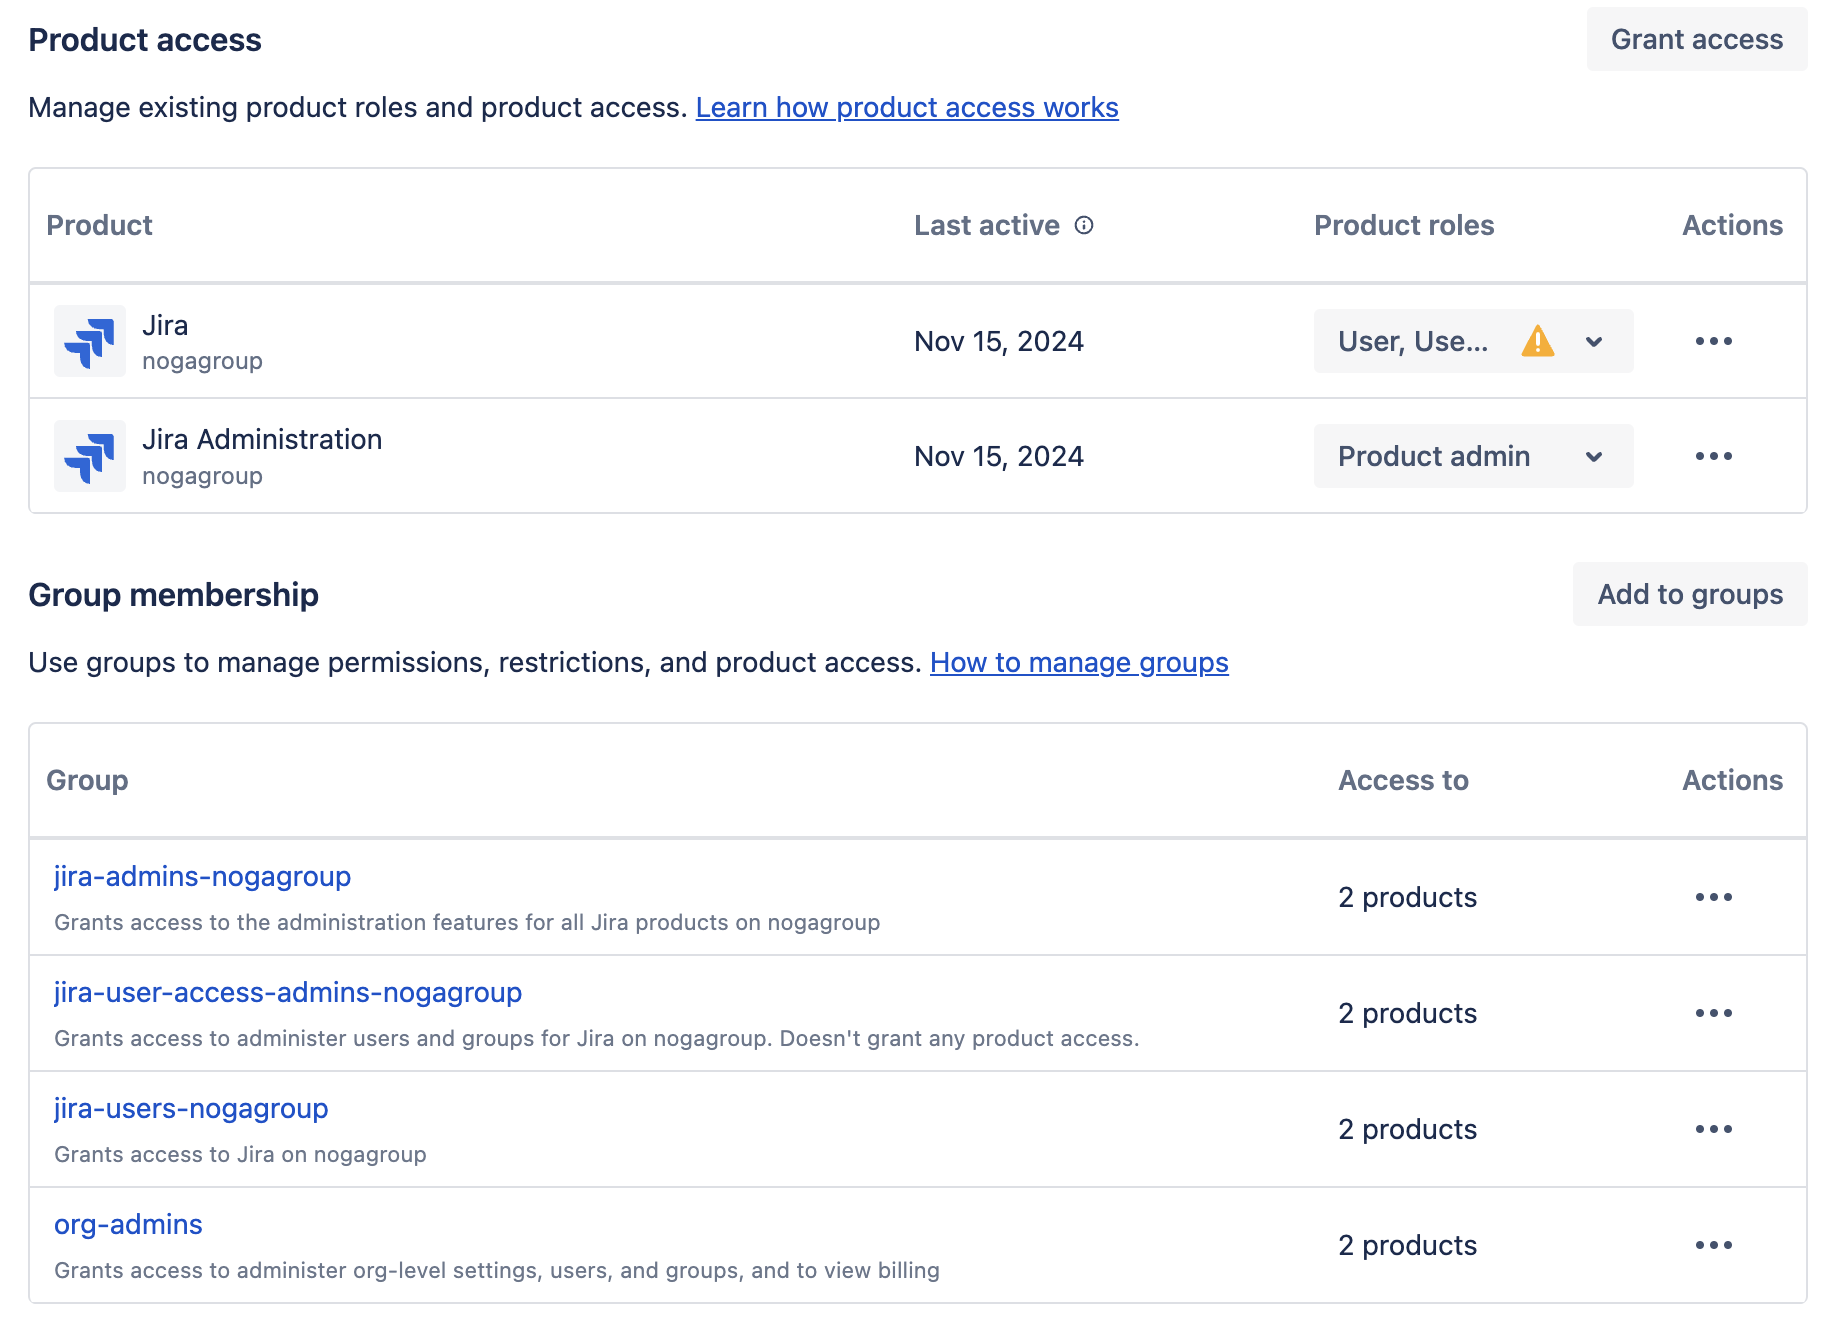The image size is (1834, 1326).
Task: Click the Group column header
Action: [x=87, y=780]
